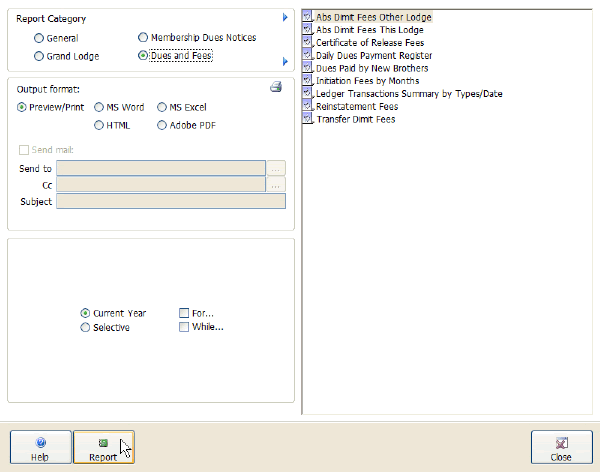Click the lower blue arrow near Dues and Fees
Viewport: 600px width, 472px height.
point(285,62)
